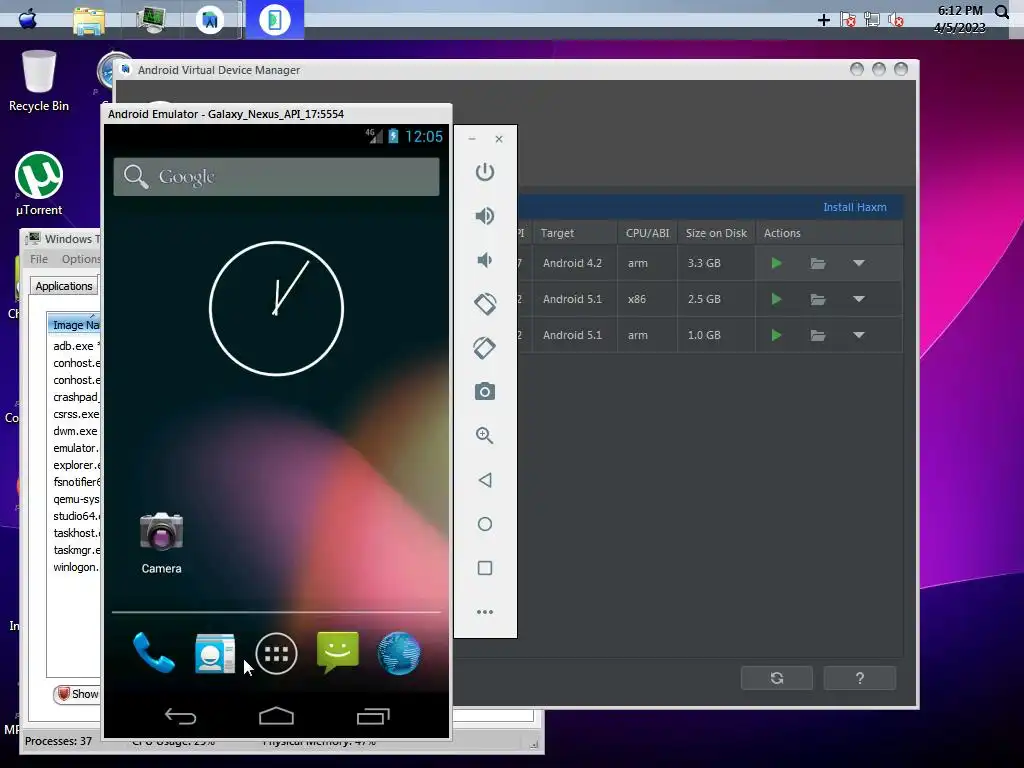Select adb.exe process in Task Manager
The width and height of the screenshot is (1024, 768).
(x=74, y=346)
